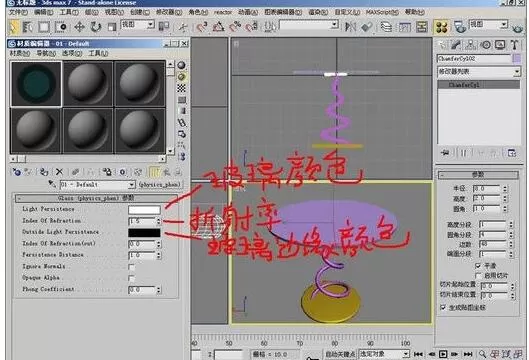Image resolution: width=529 pixels, height=360 pixels.
Task: Switch to the Display command panel
Action: click(x=500, y=45)
